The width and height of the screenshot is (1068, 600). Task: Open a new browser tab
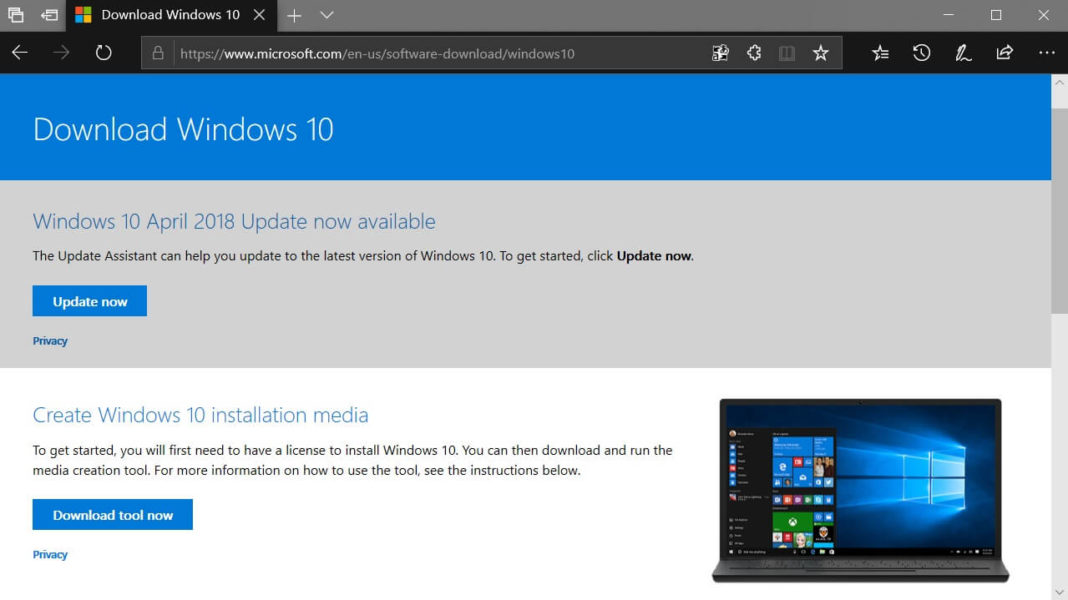coord(294,15)
